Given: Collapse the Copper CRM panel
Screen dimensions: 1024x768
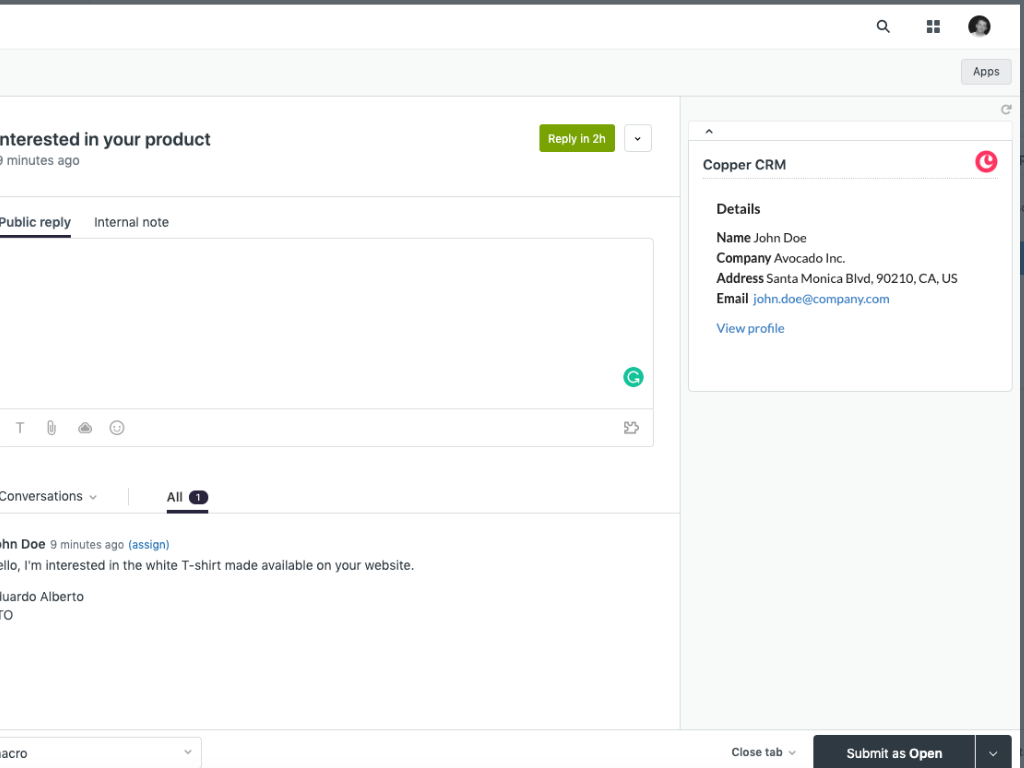Looking at the screenshot, I should [709, 131].
